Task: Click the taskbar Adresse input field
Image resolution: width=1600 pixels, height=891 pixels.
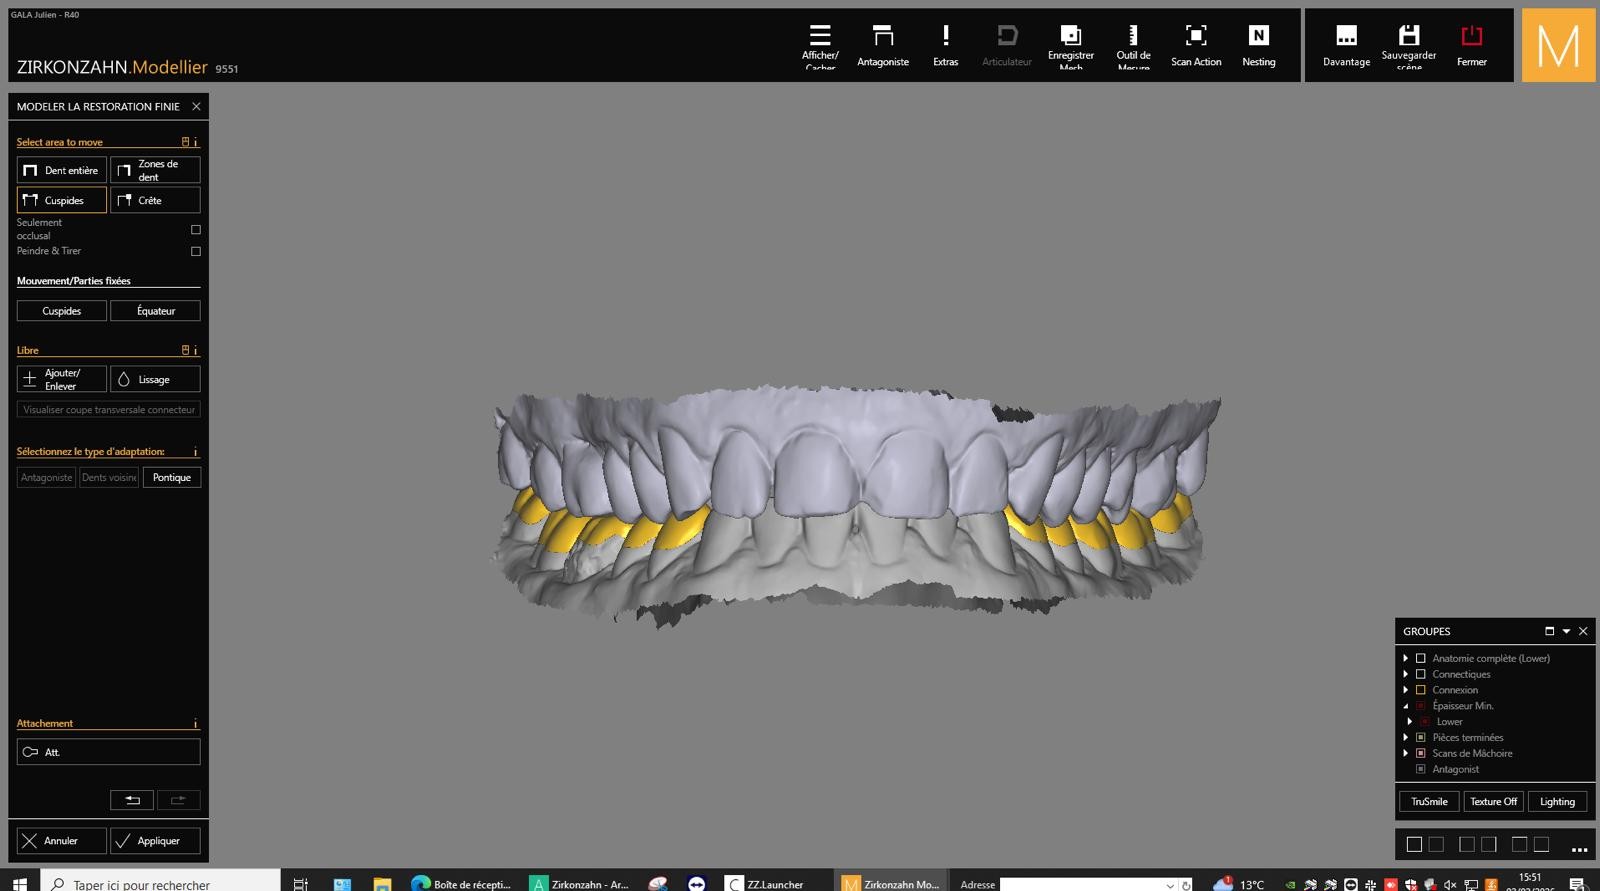Action: [x=1081, y=885]
